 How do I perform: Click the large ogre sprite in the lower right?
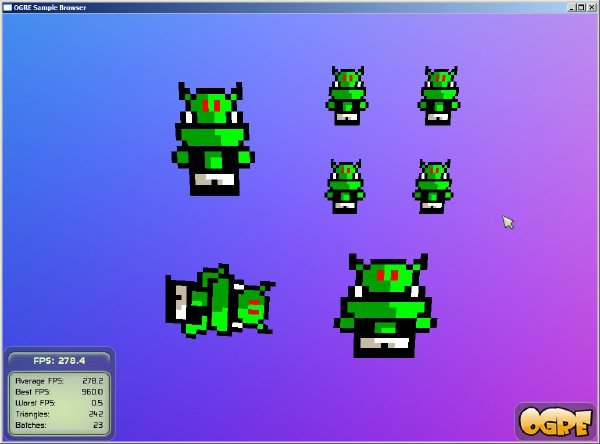385,305
